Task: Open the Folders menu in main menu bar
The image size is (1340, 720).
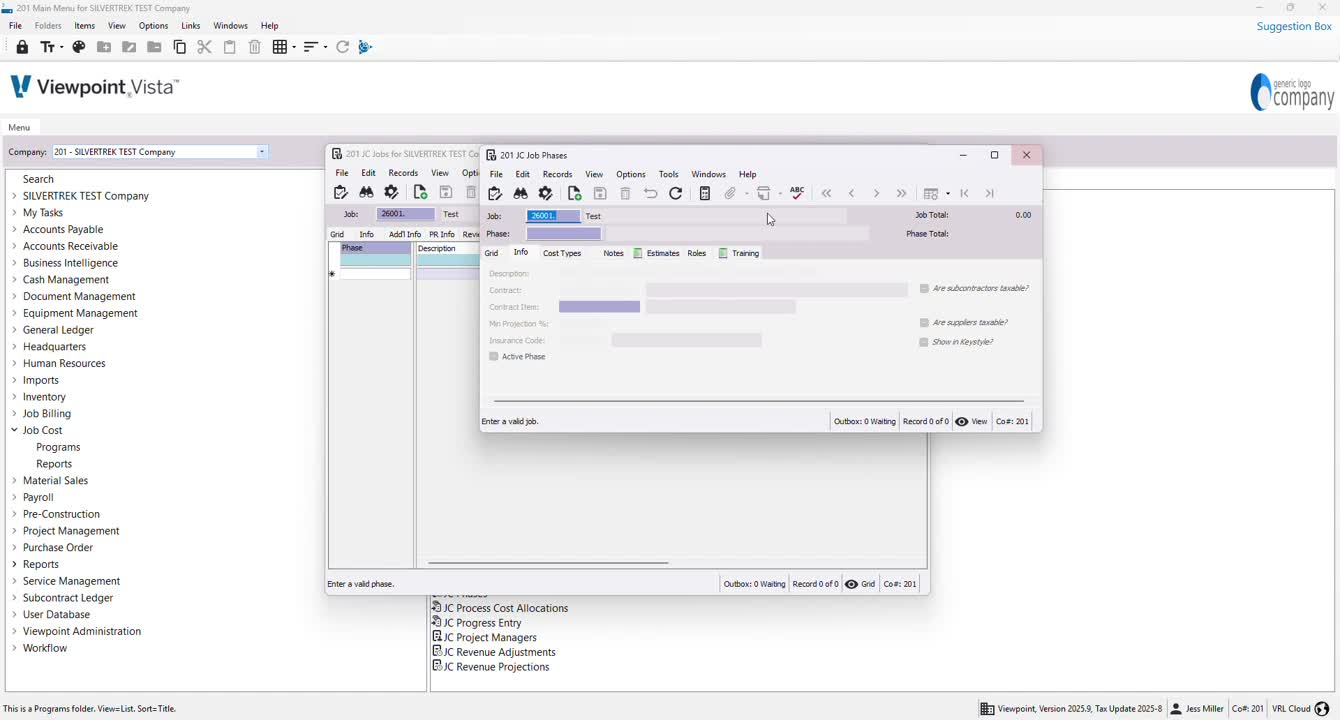Action: 48,26
